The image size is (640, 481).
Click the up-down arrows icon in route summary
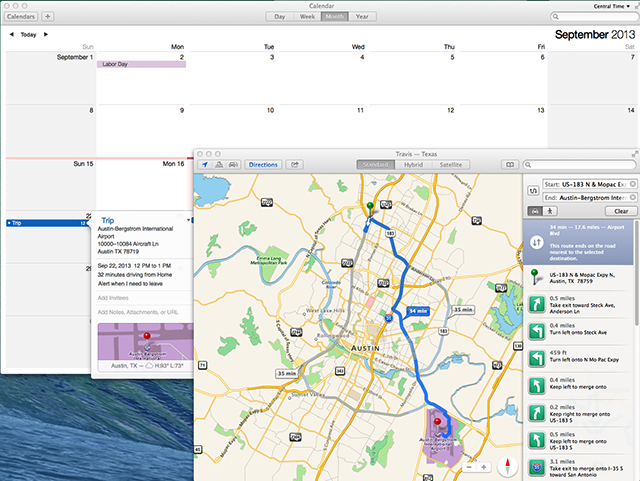click(x=536, y=242)
